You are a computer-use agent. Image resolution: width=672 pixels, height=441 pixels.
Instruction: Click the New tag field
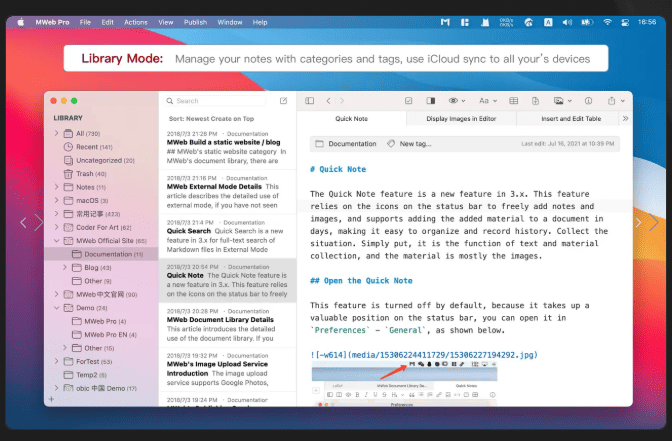click(409, 144)
